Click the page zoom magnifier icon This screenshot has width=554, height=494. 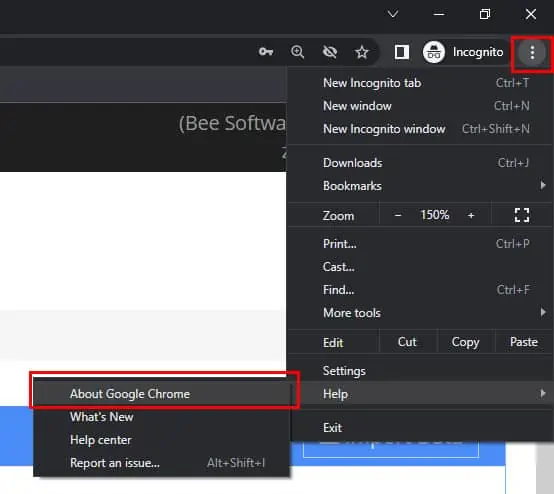[x=297, y=52]
